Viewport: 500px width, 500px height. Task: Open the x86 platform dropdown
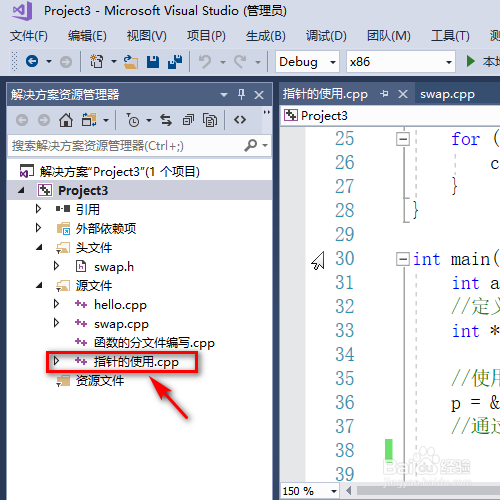click(x=449, y=62)
